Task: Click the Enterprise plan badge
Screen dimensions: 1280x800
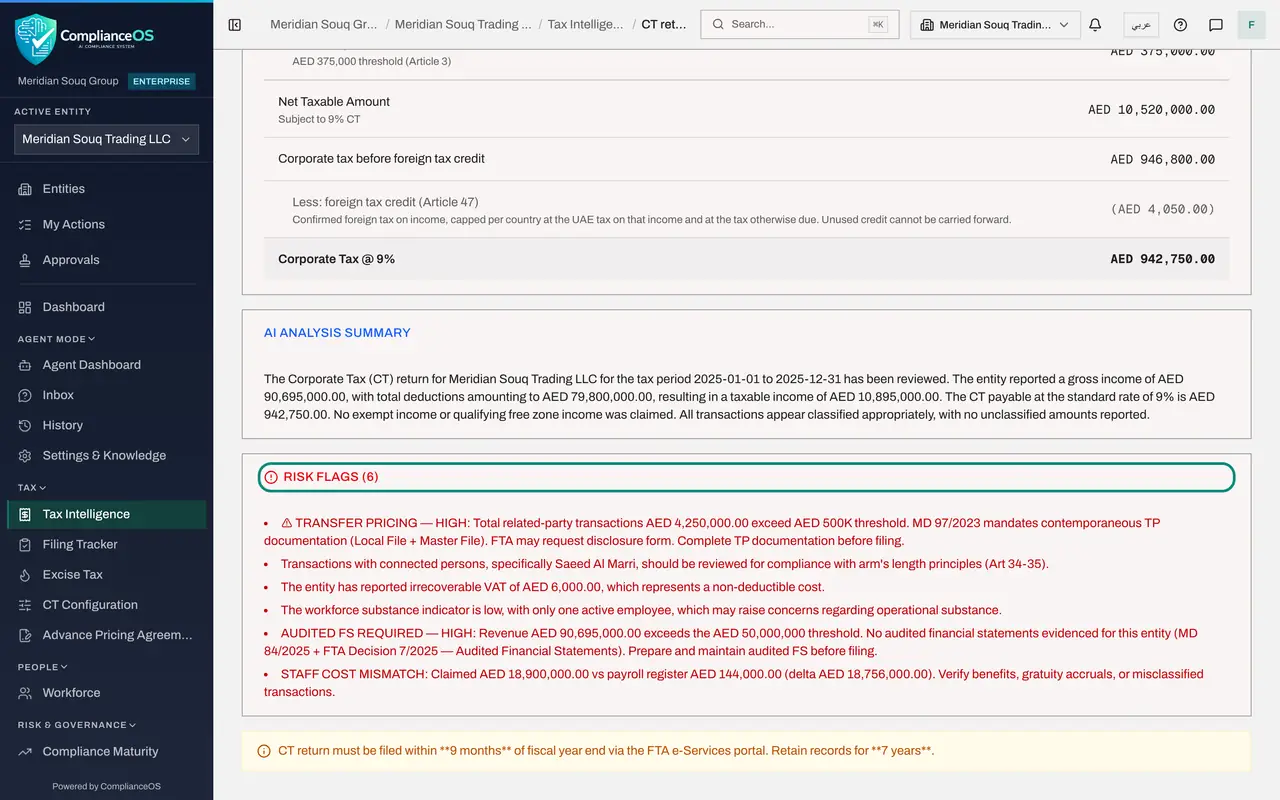Action: click(162, 81)
